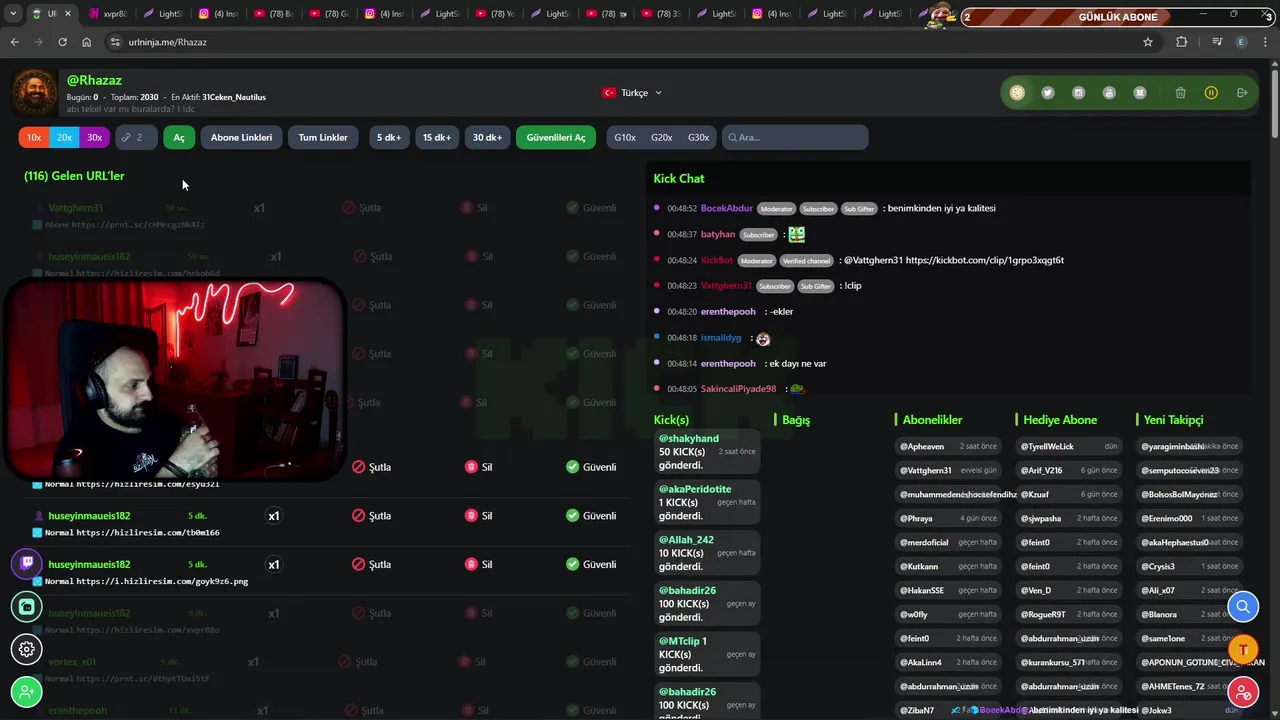Click the red user floating button
The height and width of the screenshot is (720, 1280).
point(1243,692)
